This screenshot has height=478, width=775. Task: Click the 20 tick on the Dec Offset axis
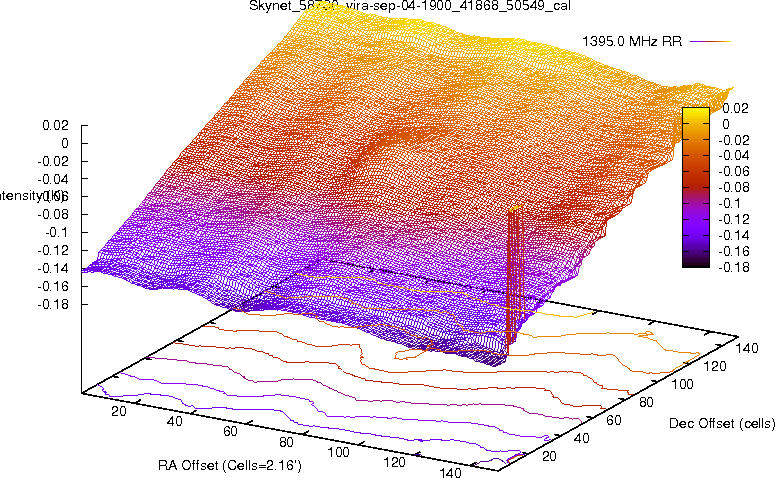549,456
